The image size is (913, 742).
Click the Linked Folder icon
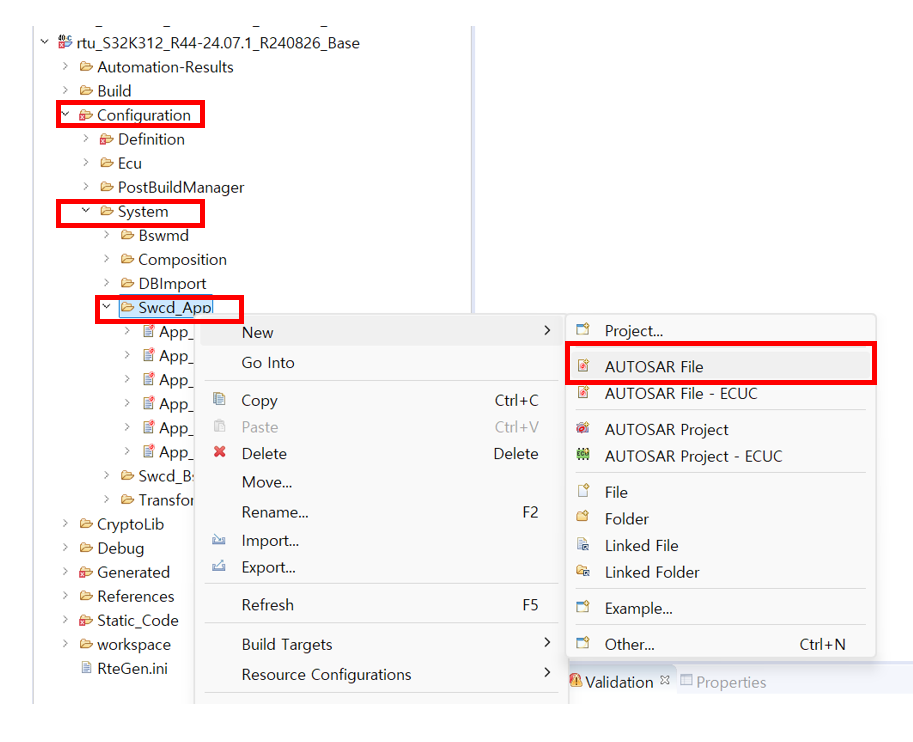coord(583,572)
